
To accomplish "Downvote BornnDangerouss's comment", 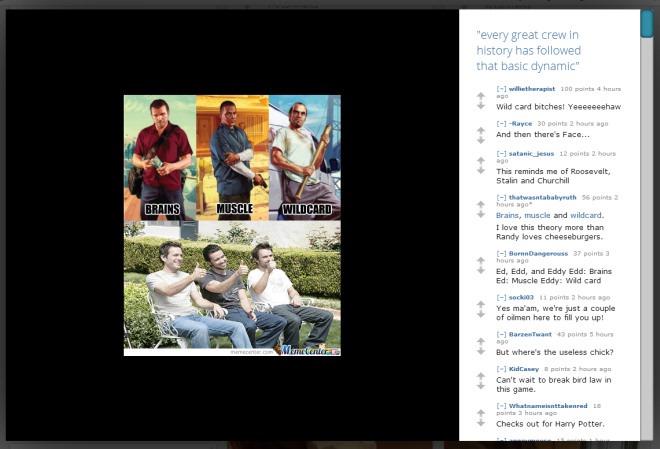I will coord(481,270).
